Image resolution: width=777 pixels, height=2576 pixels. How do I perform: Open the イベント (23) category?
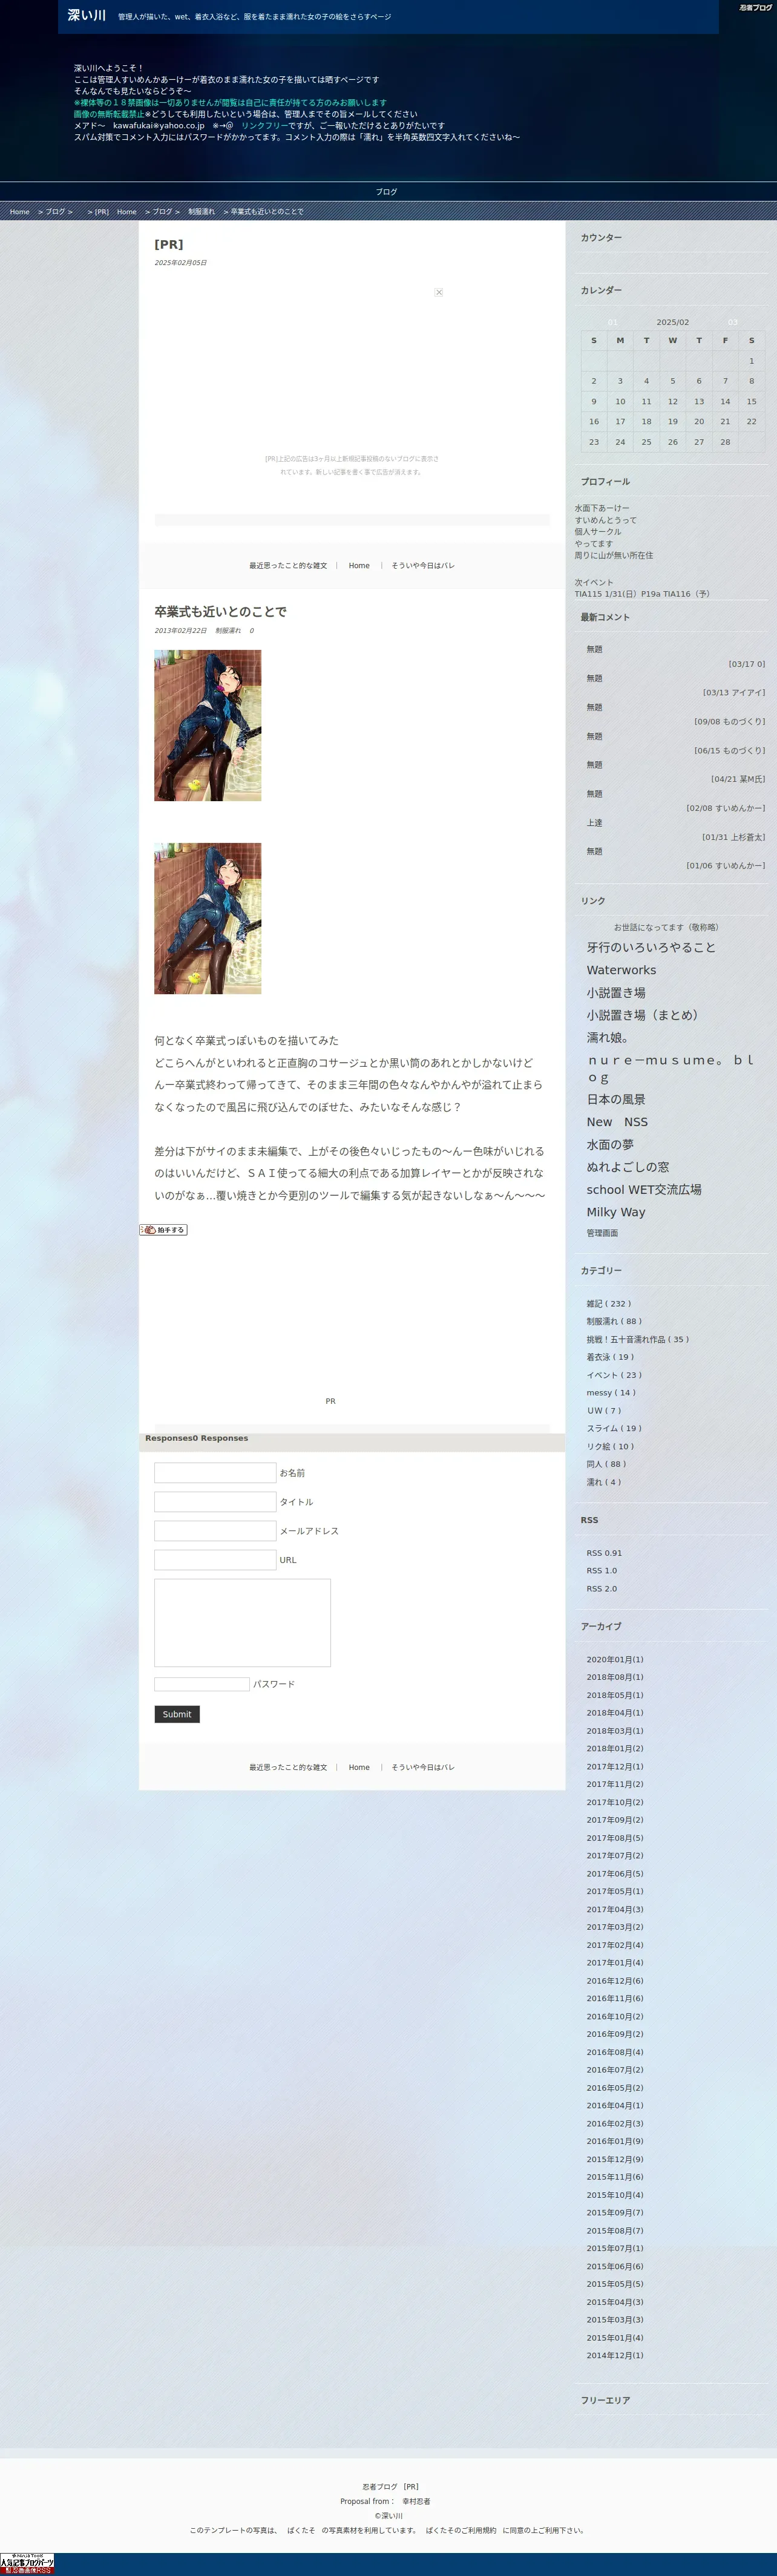[x=614, y=1375]
